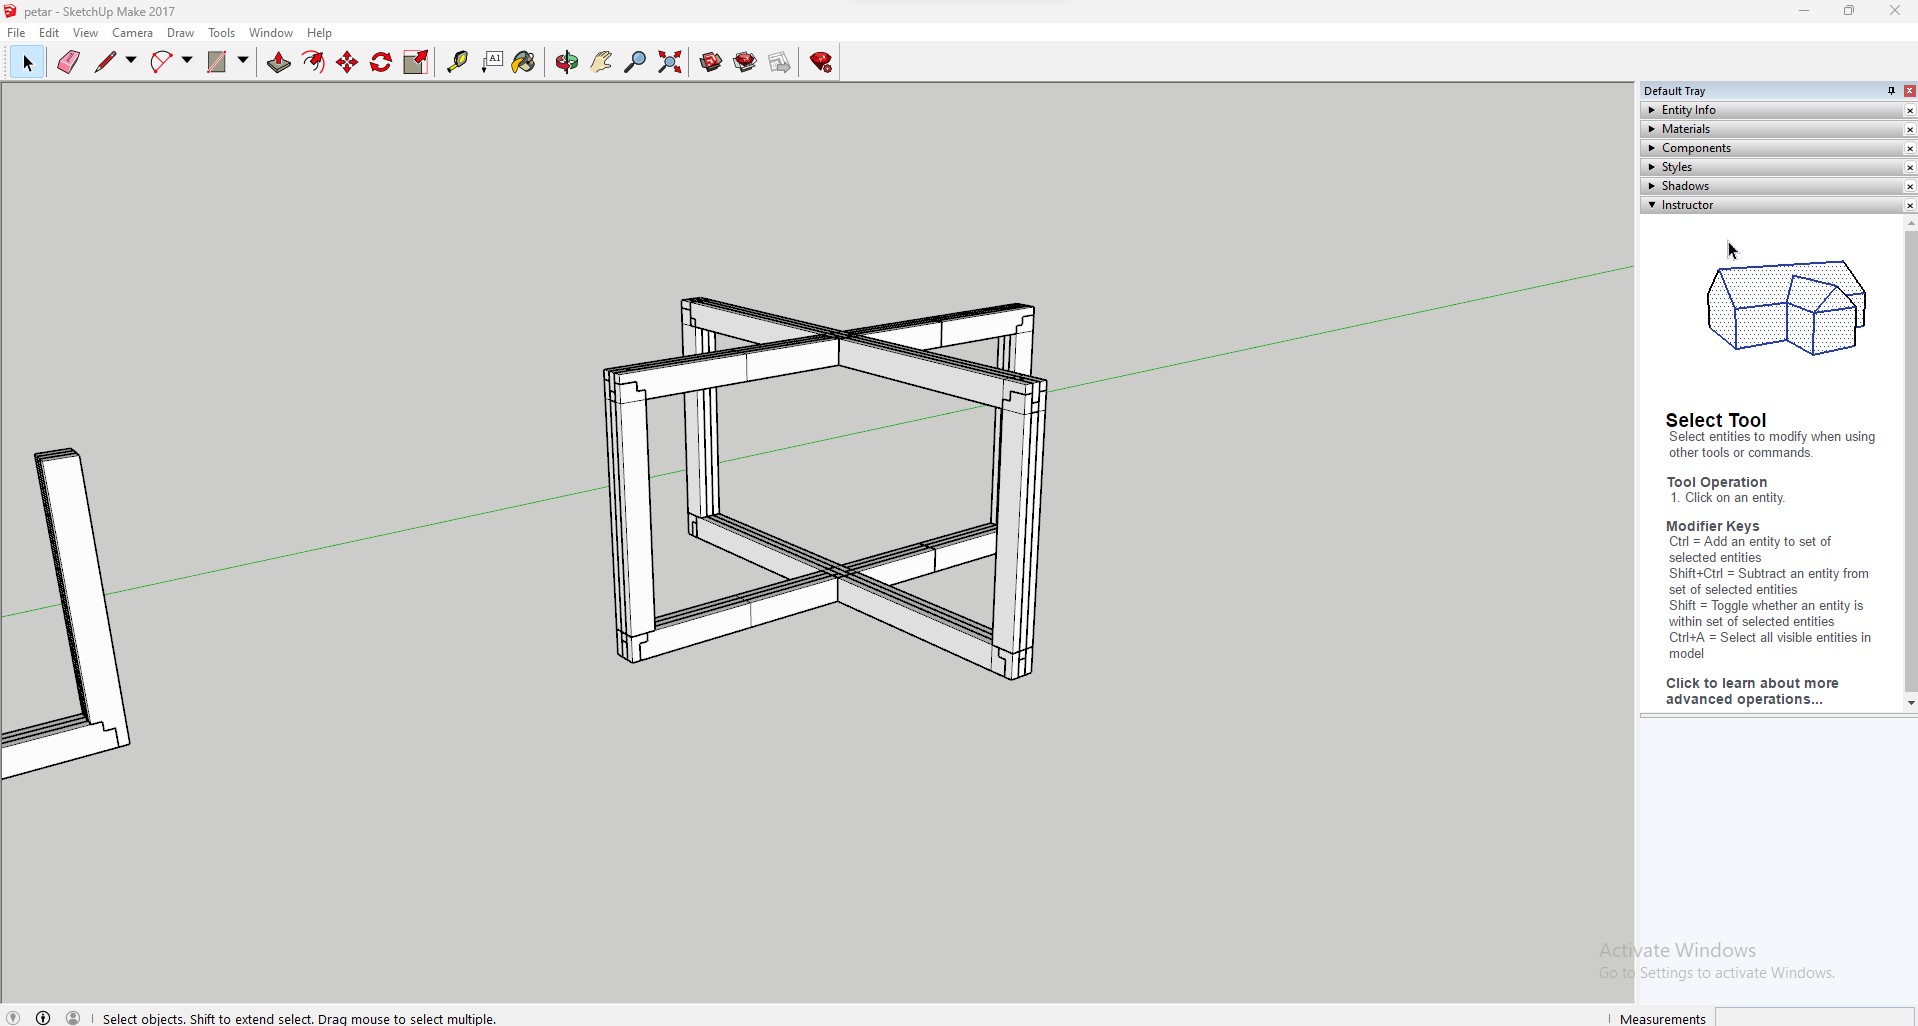Select the Offset tool

pos(314,63)
